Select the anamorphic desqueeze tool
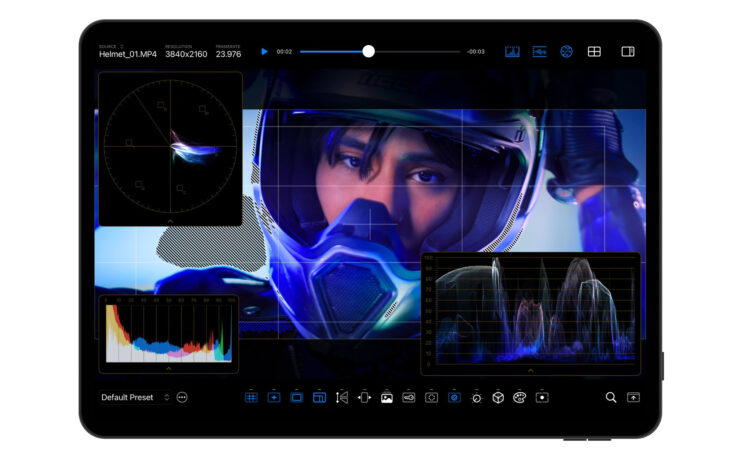The image size is (740, 460). coord(342,397)
